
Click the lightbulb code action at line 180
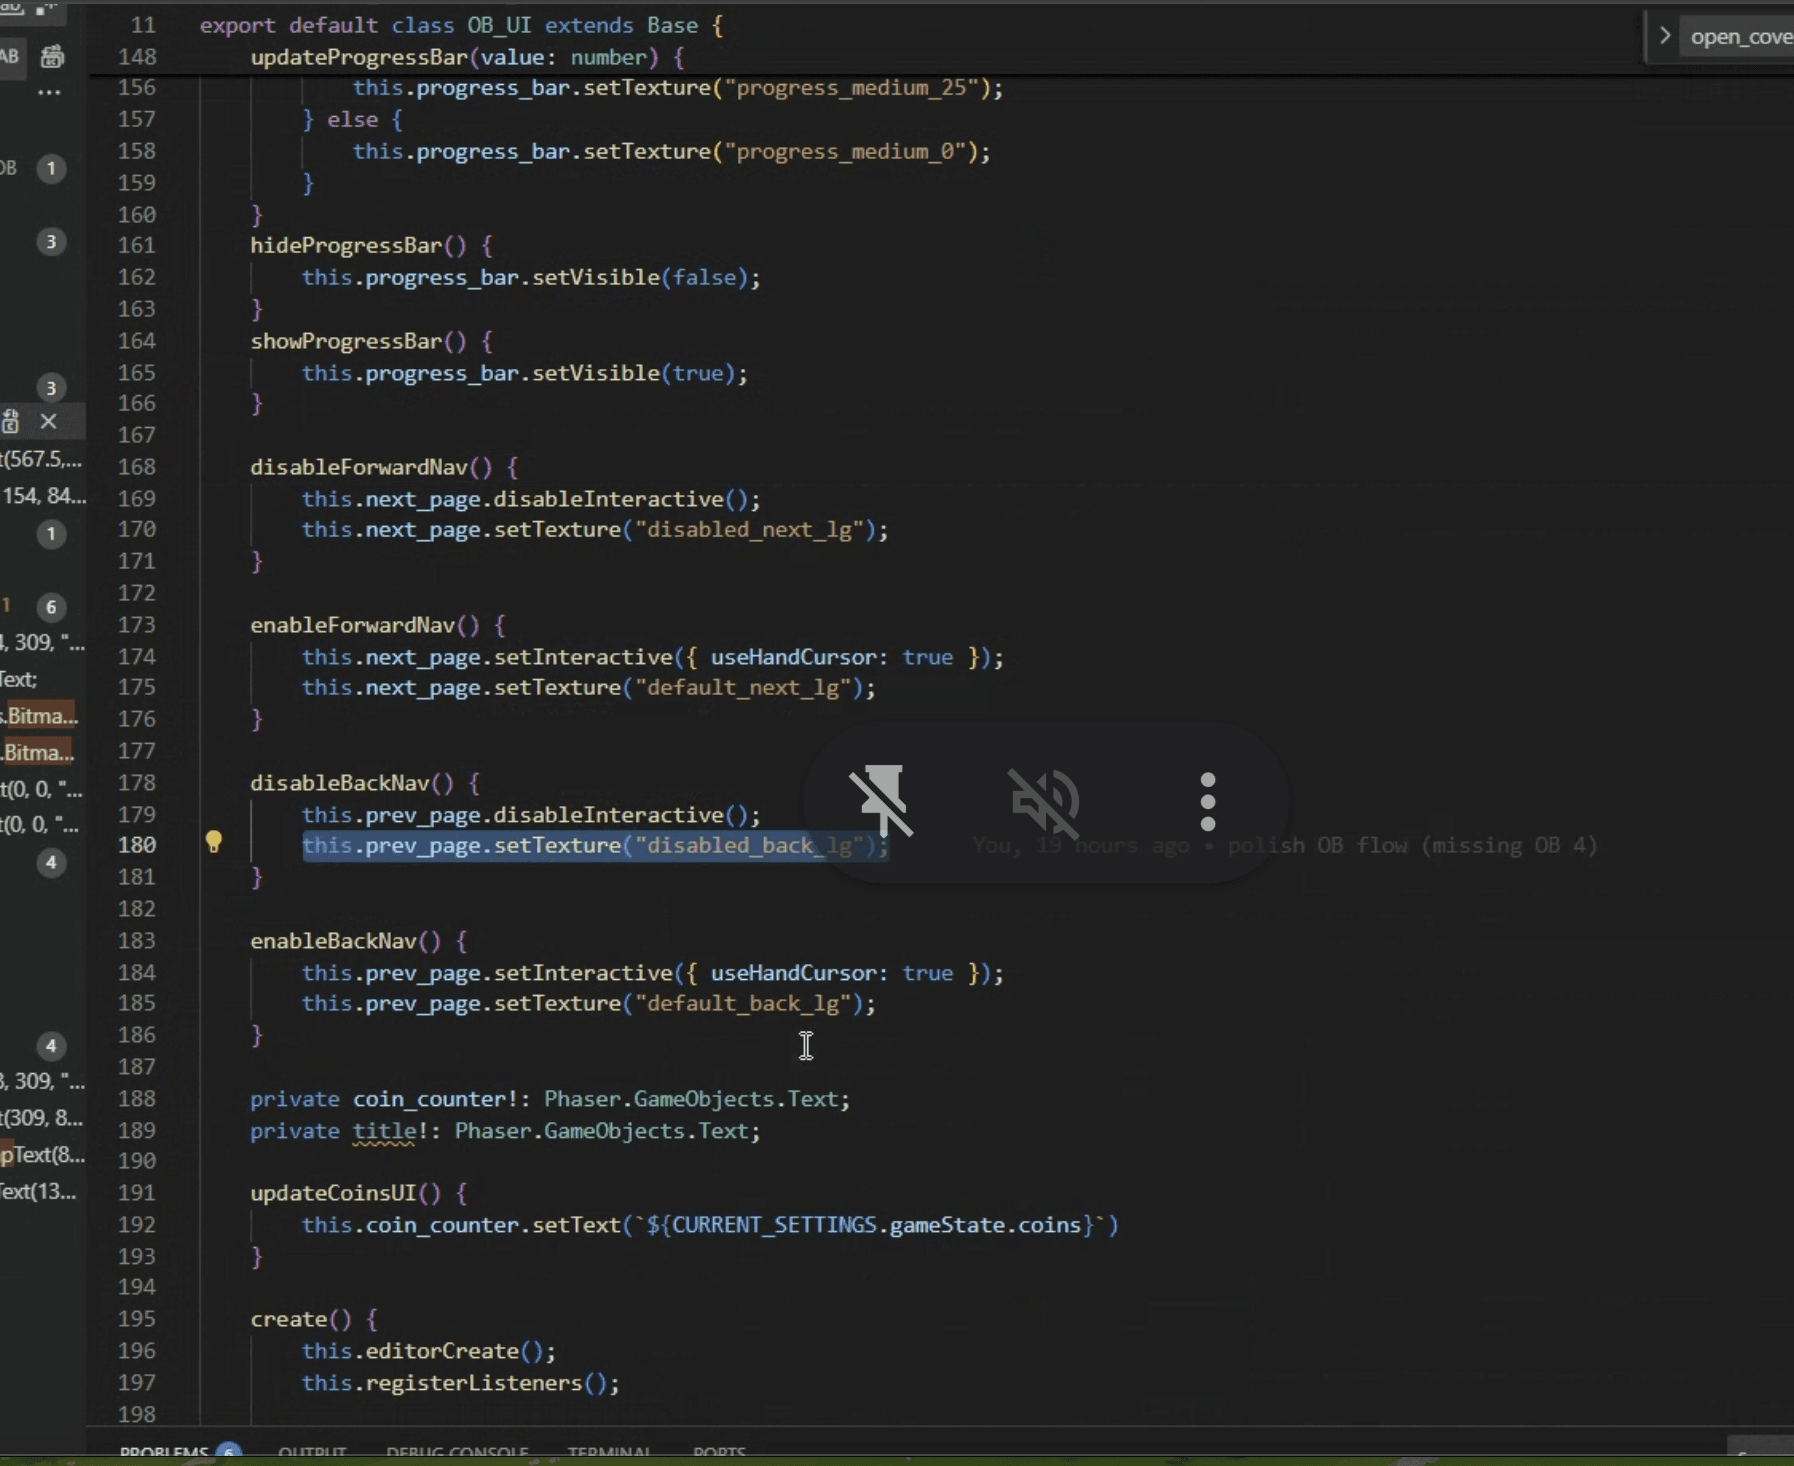213,842
